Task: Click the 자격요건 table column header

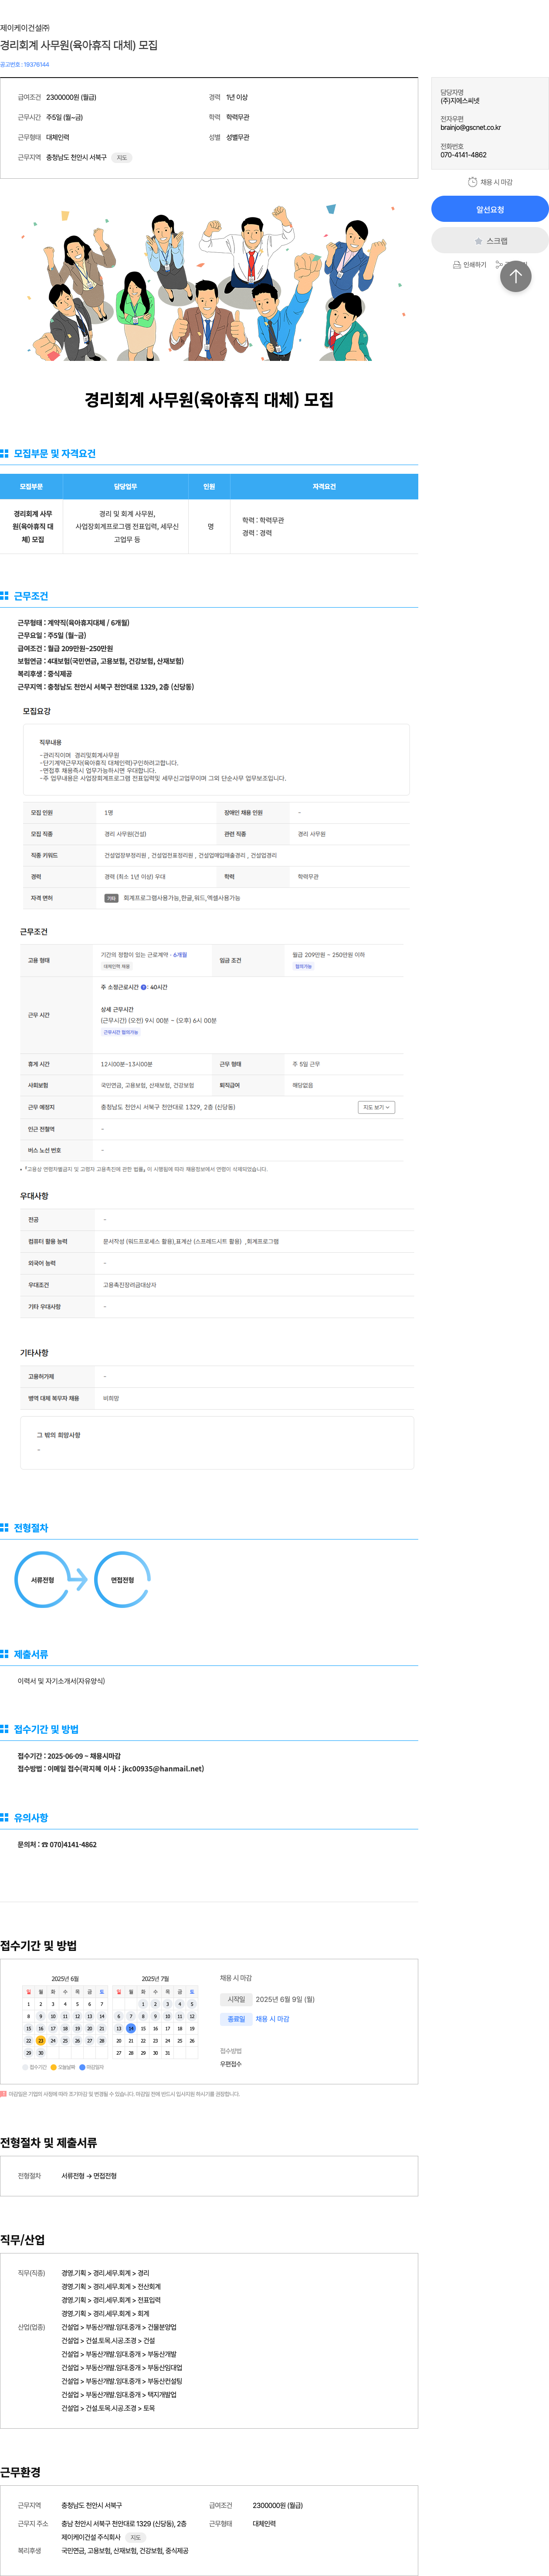Action: coord(324,487)
